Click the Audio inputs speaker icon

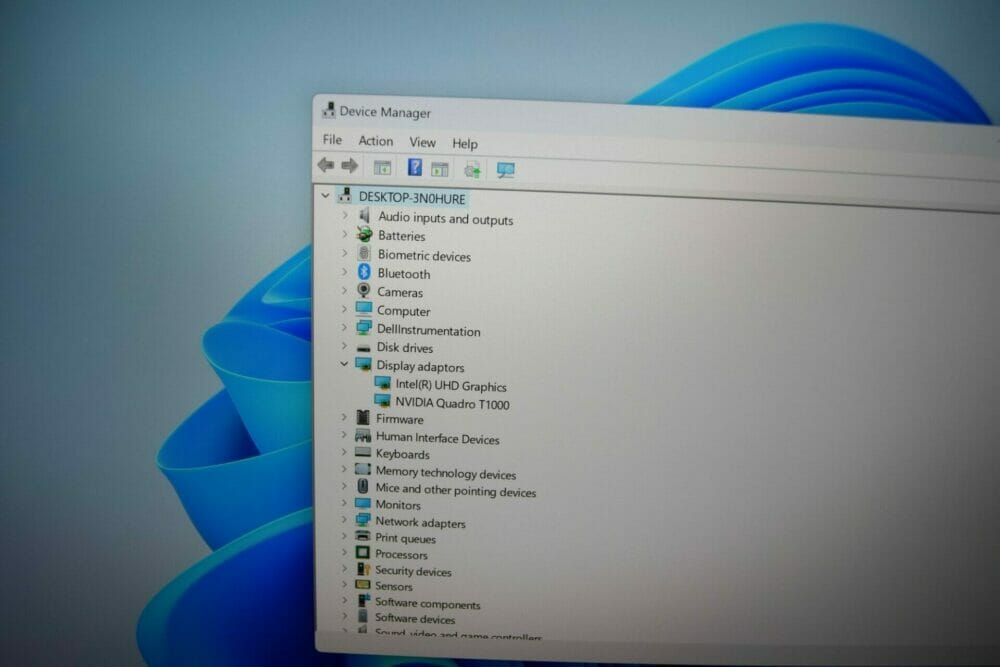click(364, 216)
